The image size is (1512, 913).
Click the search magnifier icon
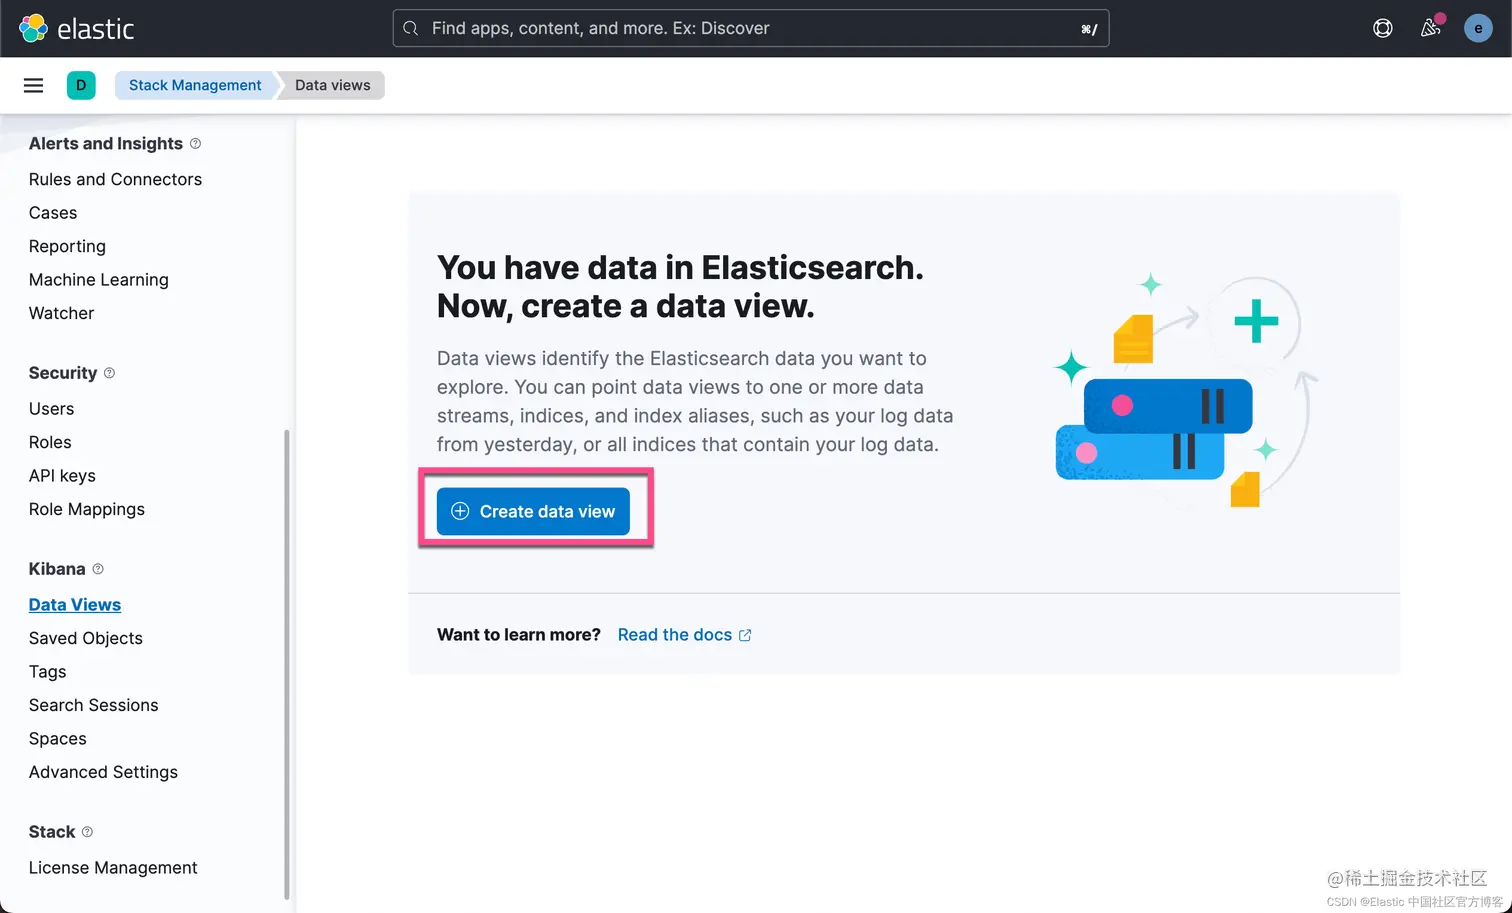point(411,28)
